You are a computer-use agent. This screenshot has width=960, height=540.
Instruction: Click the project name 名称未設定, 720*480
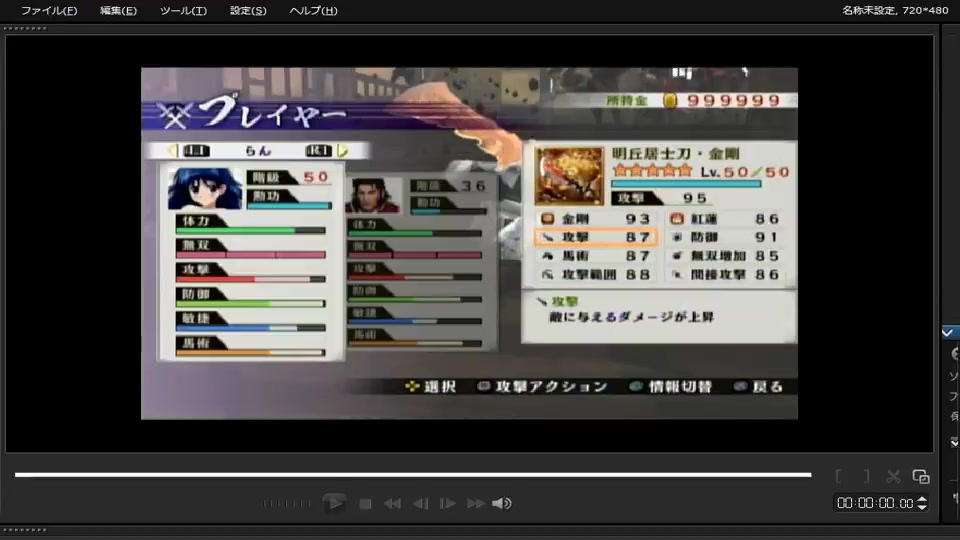pos(894,10)
